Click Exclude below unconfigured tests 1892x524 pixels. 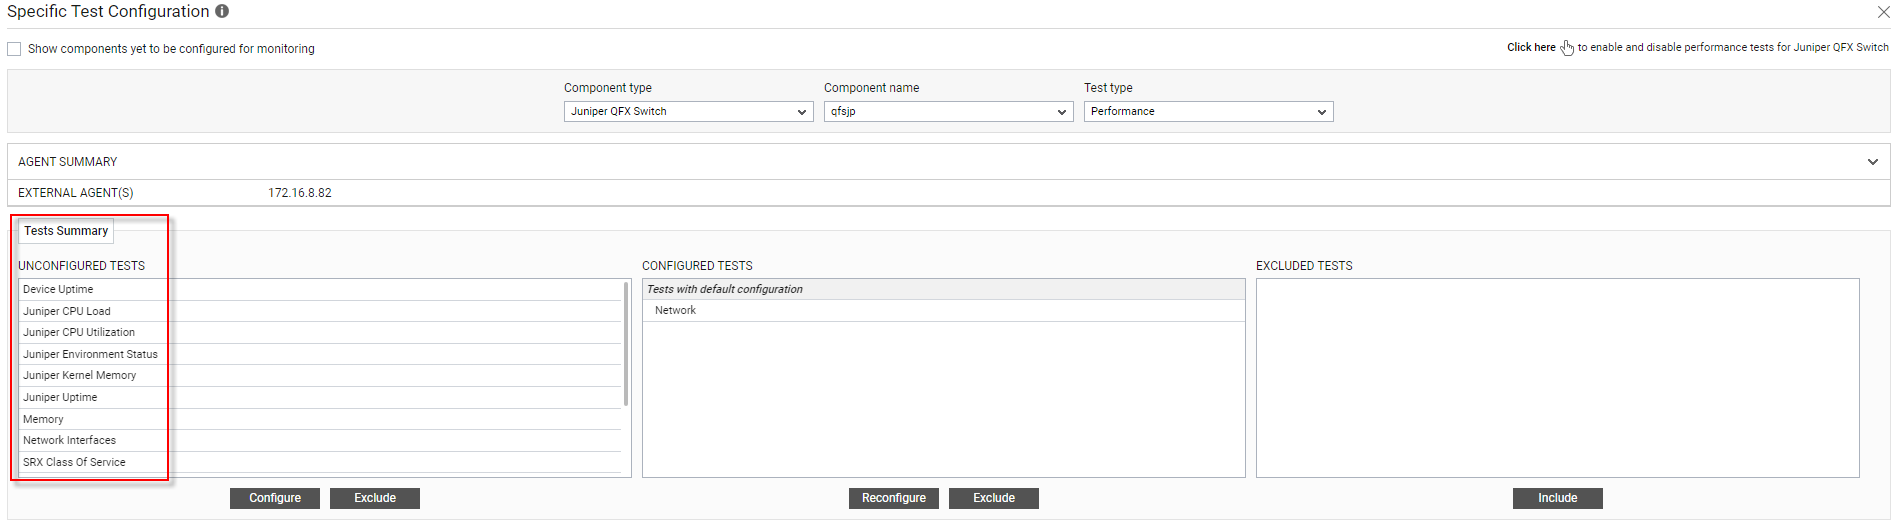[x=375, y=498]
